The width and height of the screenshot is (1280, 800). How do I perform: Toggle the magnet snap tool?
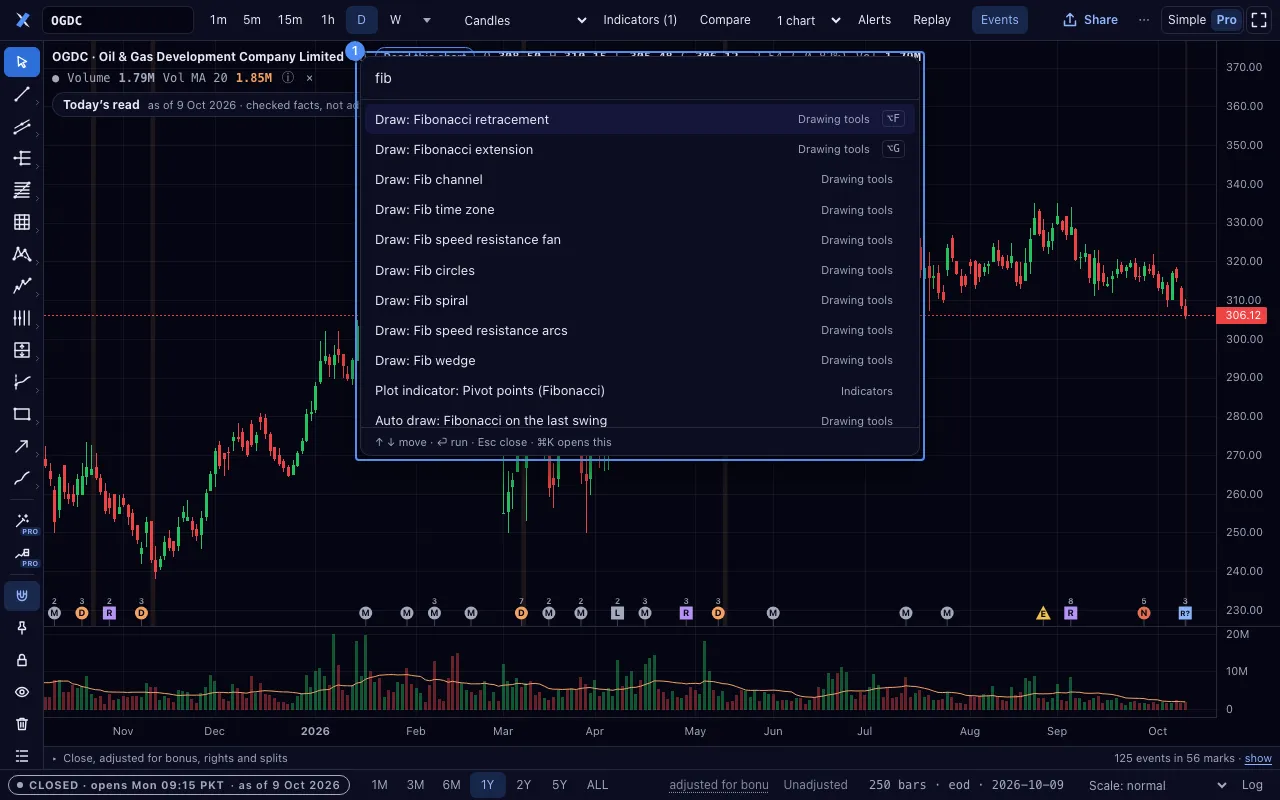(x=22, y=597)
